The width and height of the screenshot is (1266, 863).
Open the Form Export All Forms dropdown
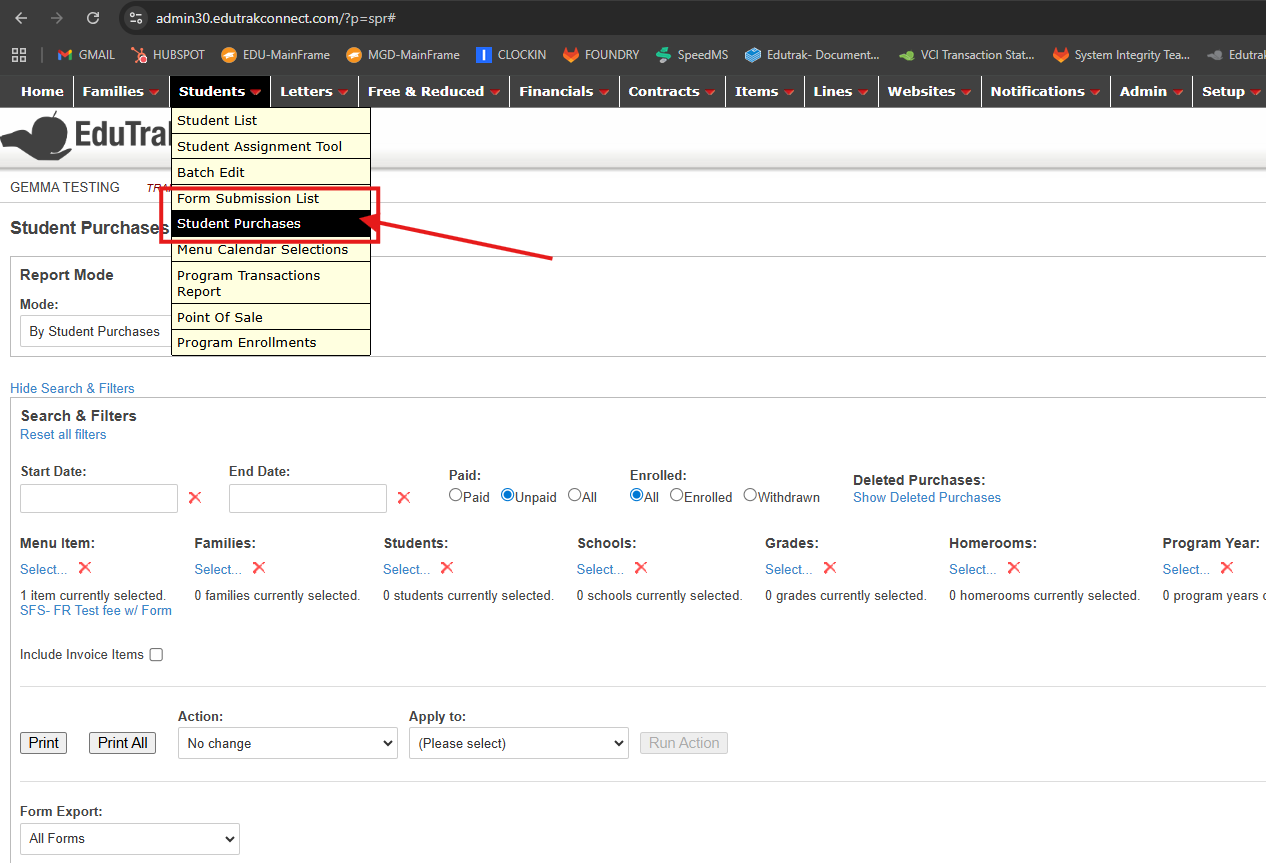coord(130,838)
